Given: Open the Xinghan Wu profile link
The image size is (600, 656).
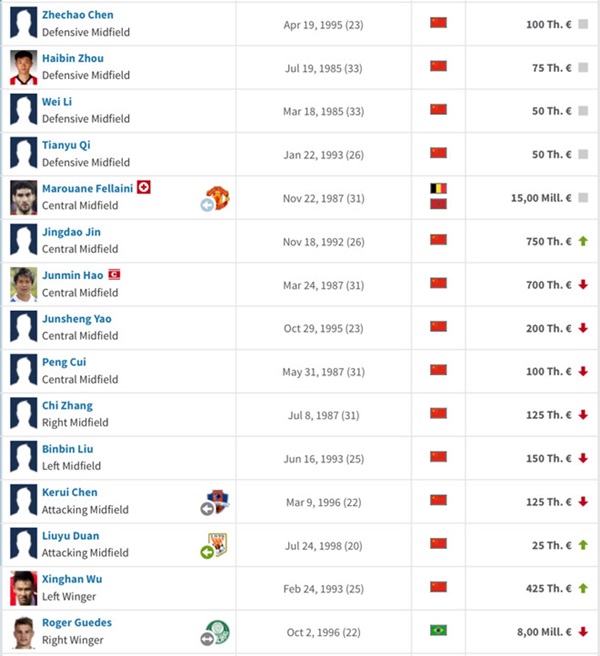Looking at the screenshot, I should click(x=71, y=579).
